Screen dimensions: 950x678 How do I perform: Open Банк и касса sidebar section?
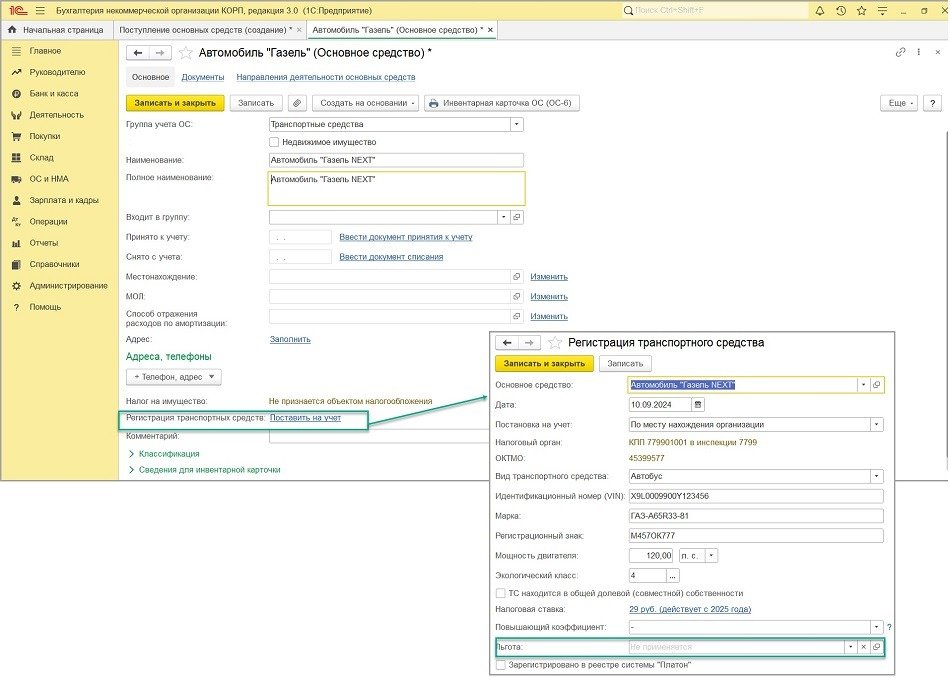53,93
